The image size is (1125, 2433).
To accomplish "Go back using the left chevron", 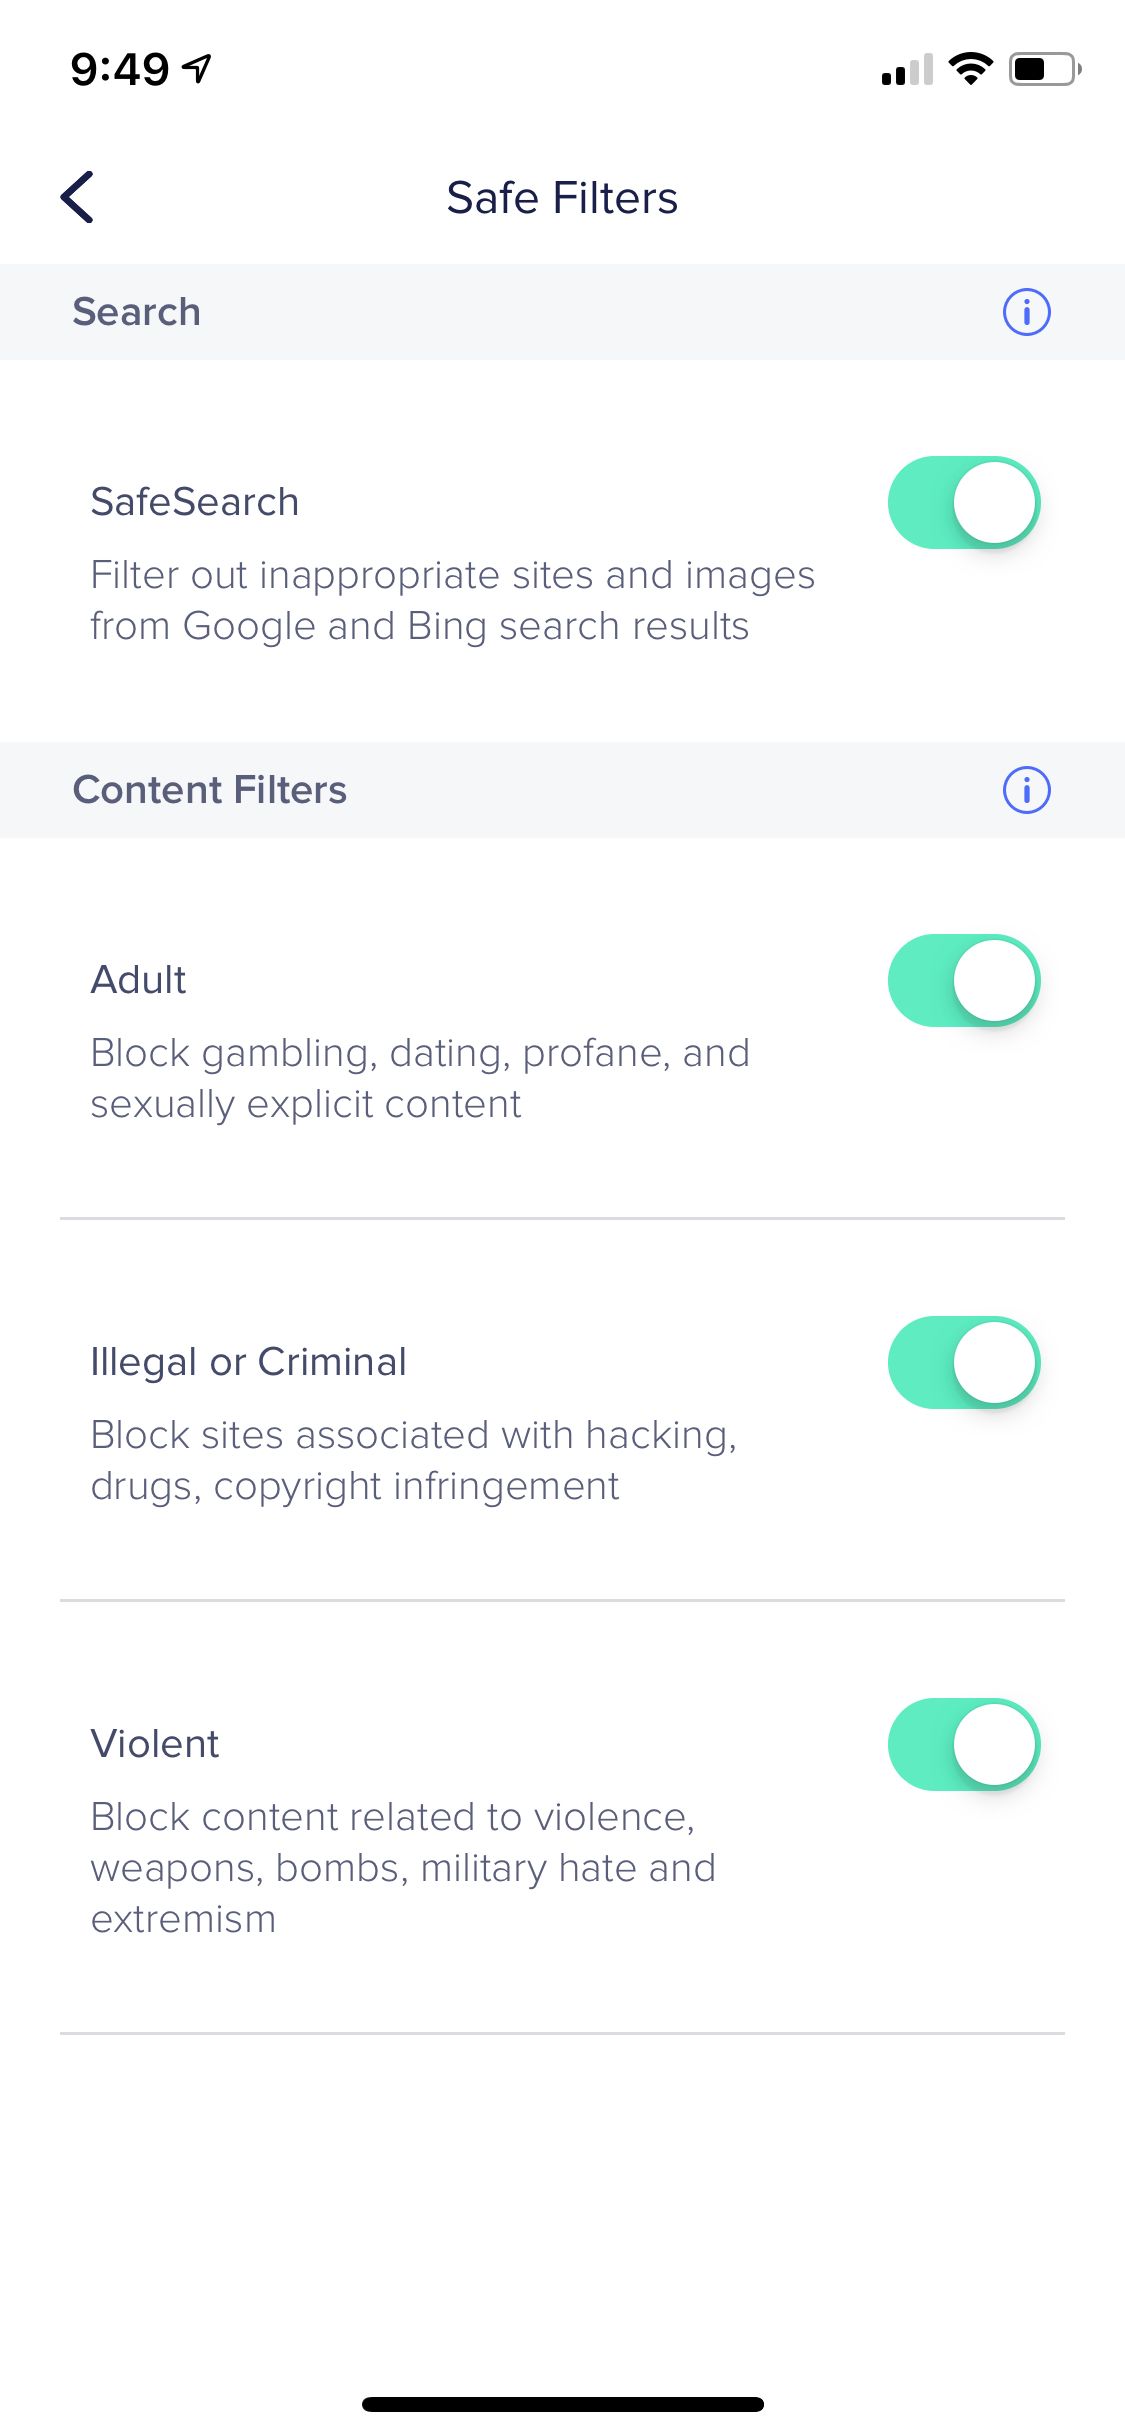I will click(77, 197).
